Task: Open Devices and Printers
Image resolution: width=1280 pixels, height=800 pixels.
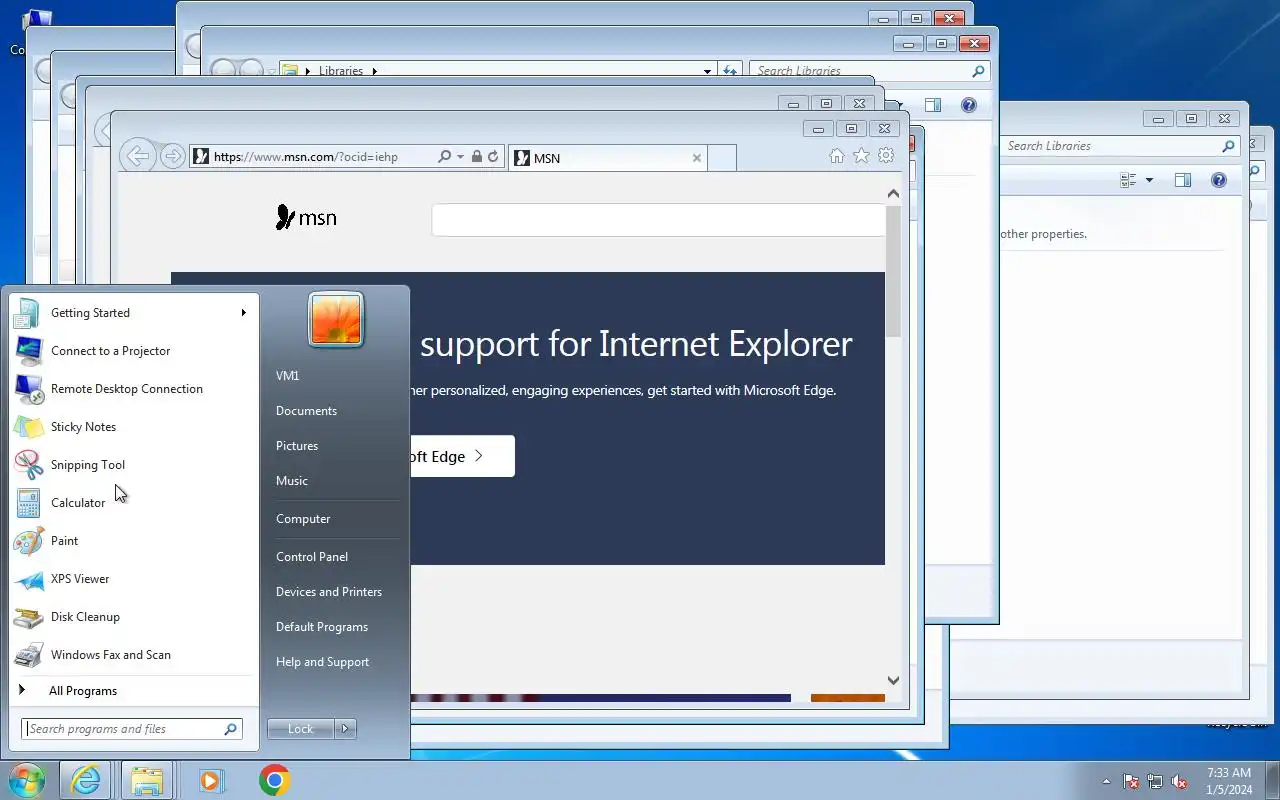Action: click(x=329, y=592)
